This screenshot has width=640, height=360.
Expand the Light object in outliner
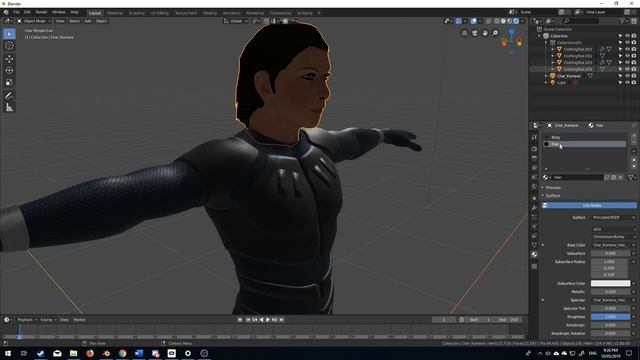click(x=546, y=82)
